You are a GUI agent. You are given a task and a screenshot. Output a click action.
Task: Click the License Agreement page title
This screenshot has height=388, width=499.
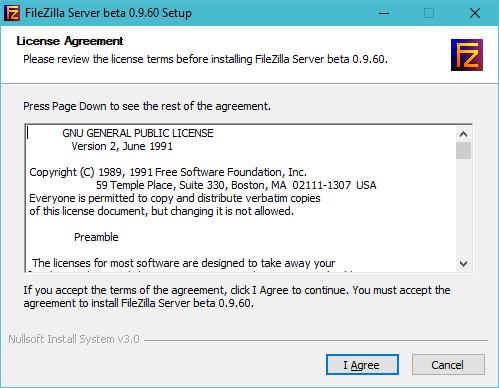70,41
